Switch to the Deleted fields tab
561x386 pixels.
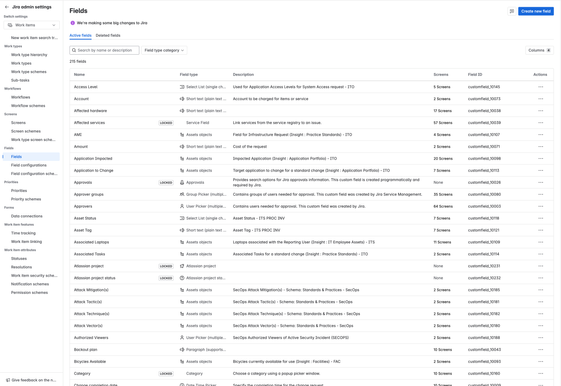[108, 35]
